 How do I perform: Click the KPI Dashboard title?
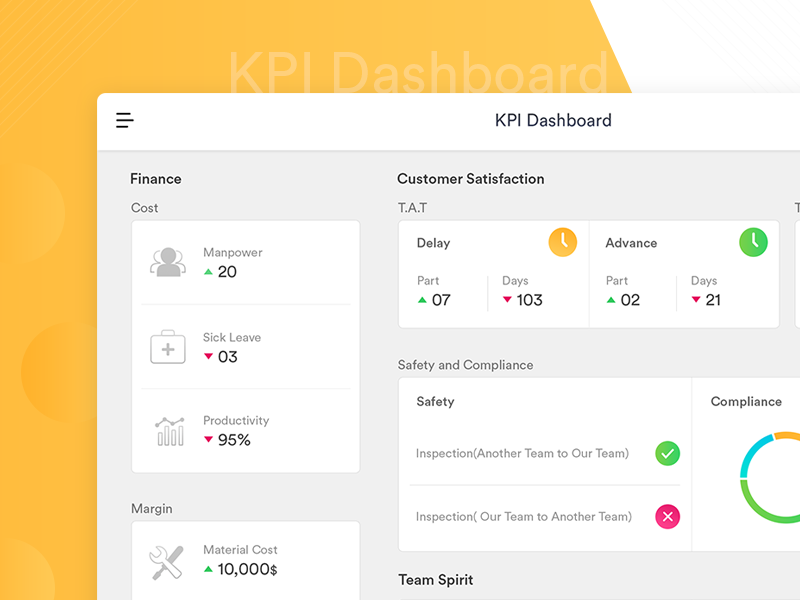553,121
